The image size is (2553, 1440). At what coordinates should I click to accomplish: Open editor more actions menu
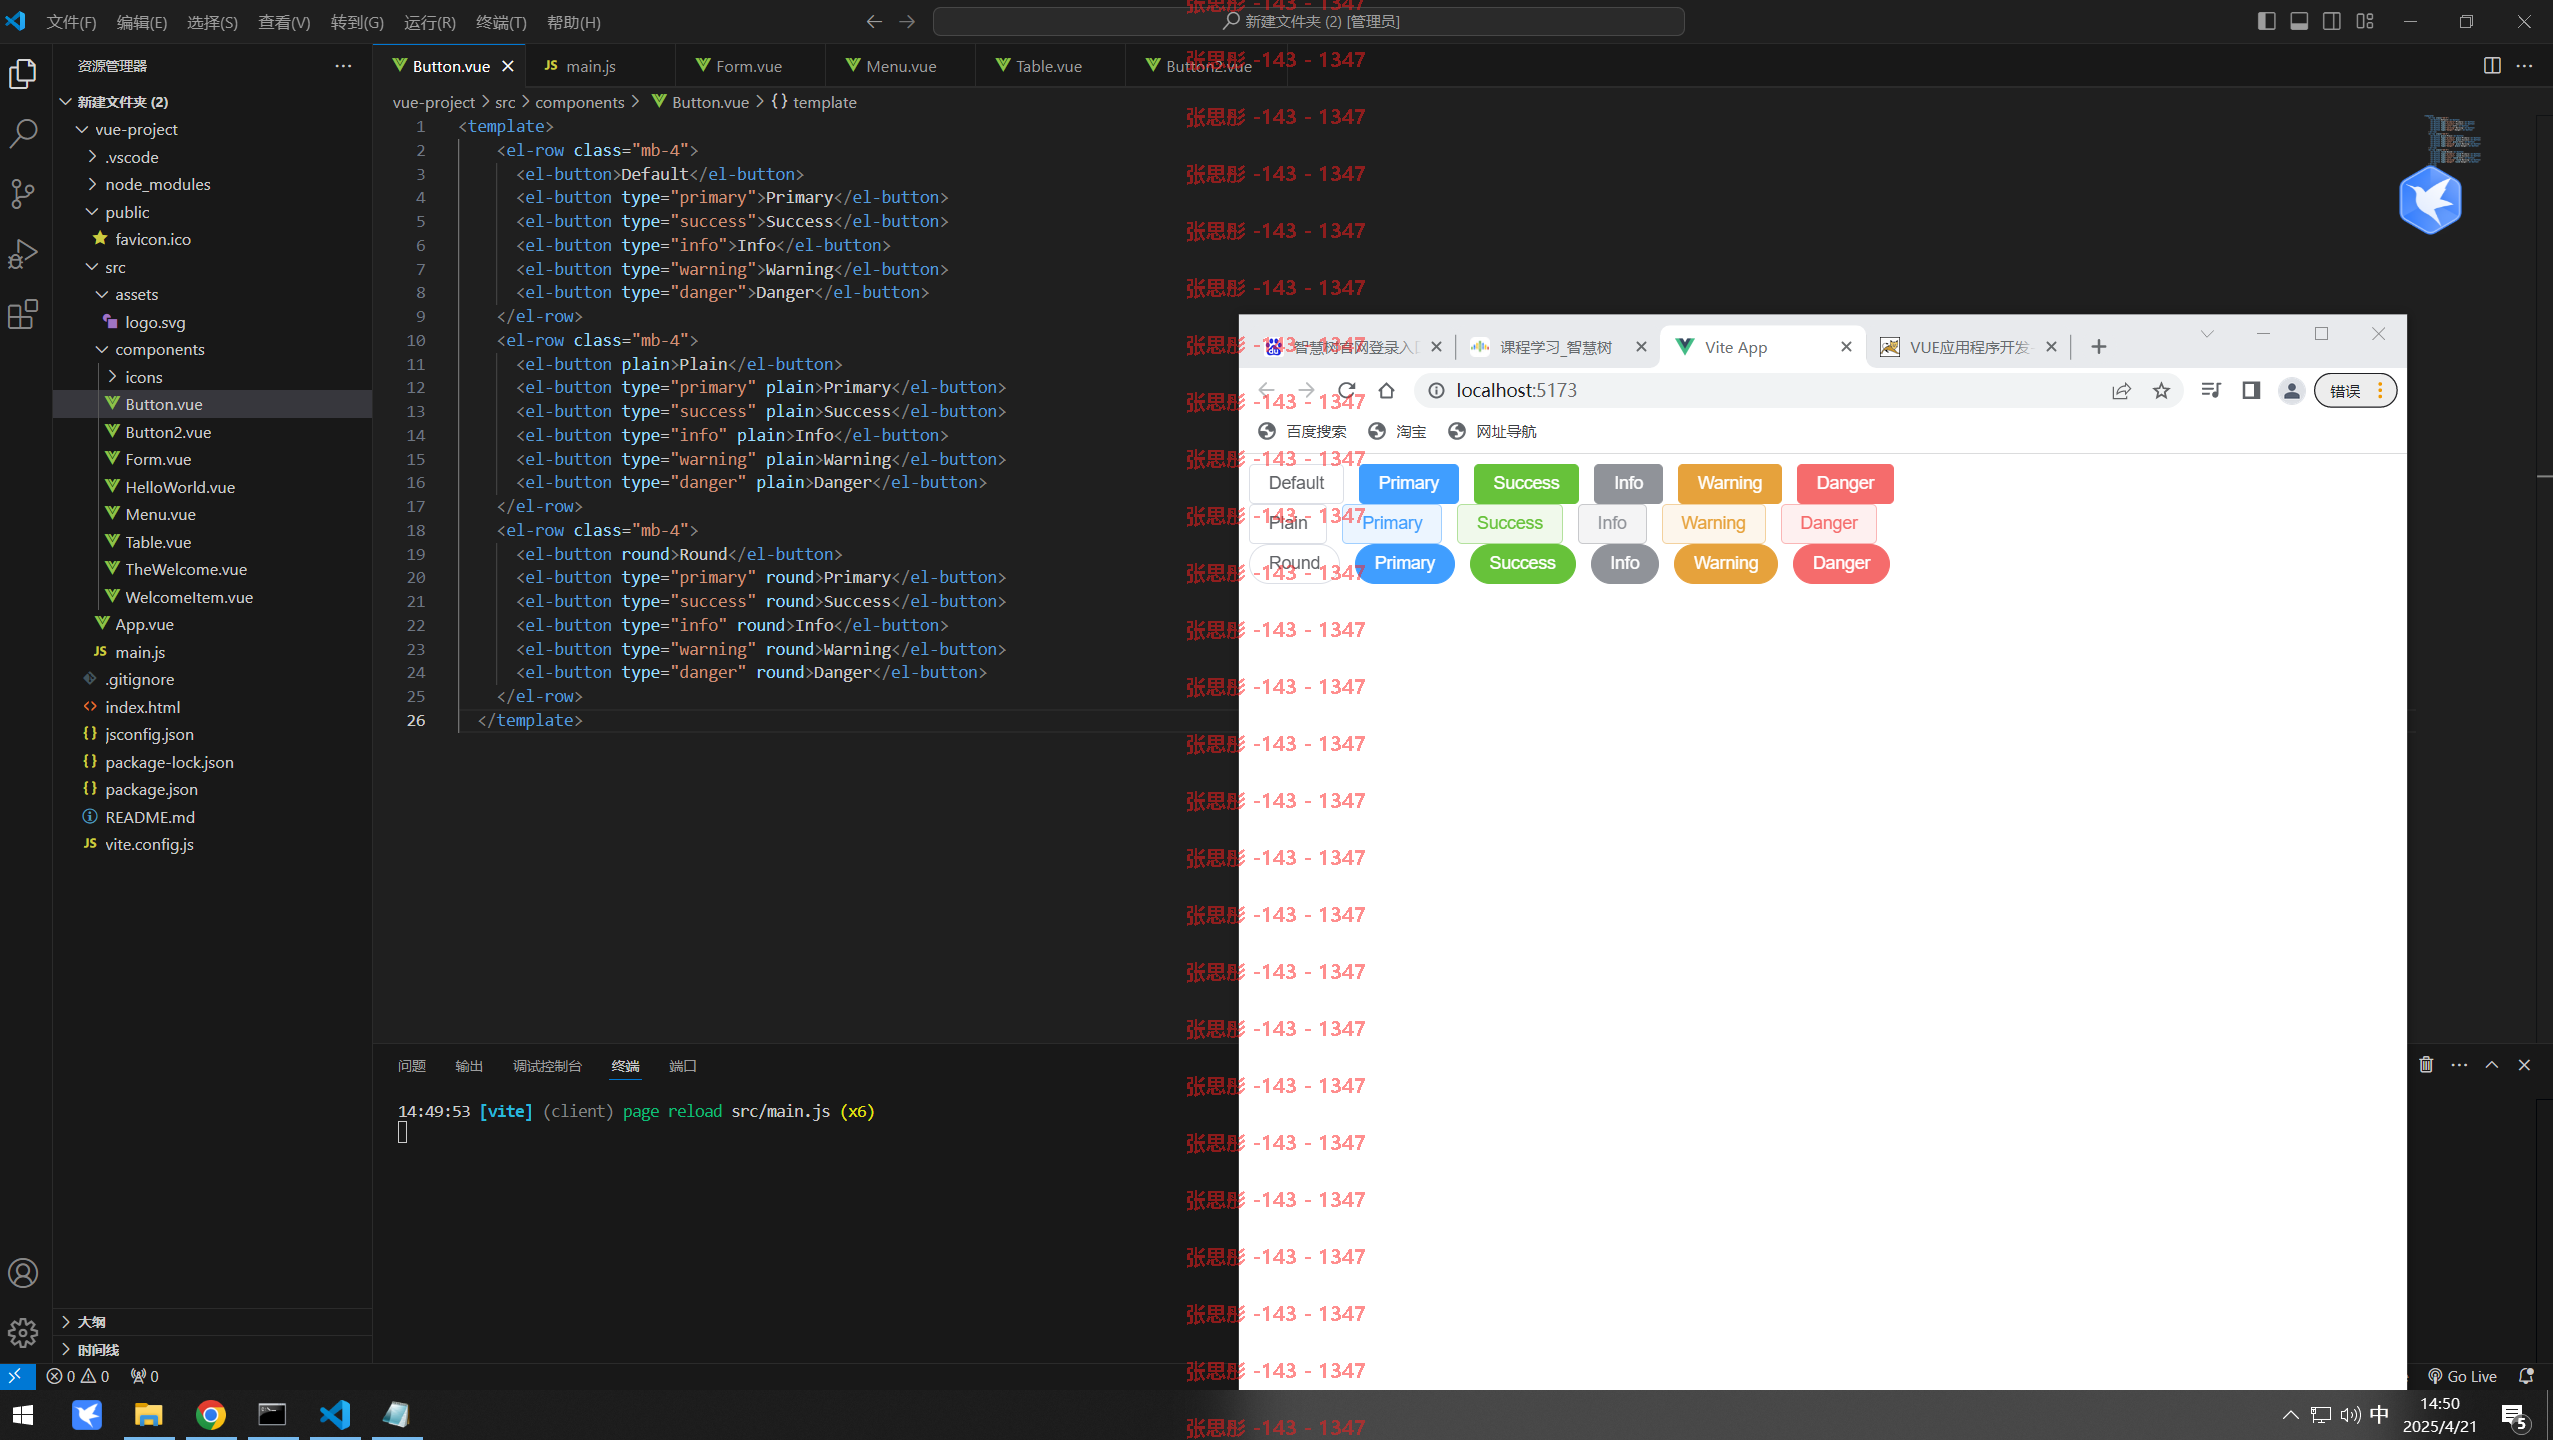tap(2524, 66)
